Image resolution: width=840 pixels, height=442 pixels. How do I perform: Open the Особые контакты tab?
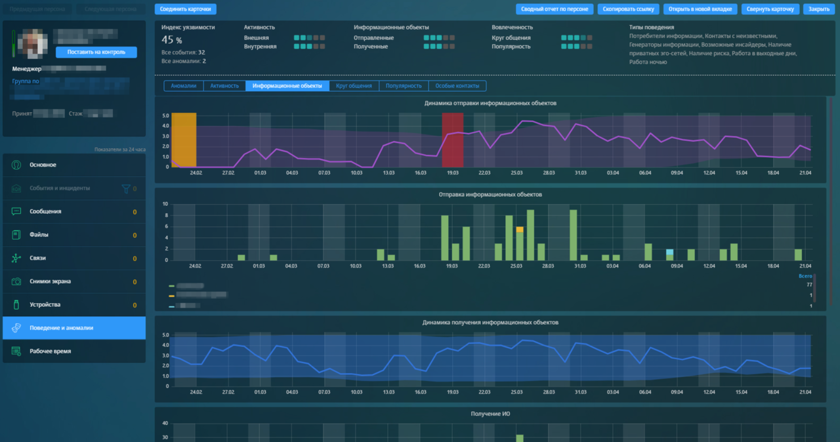[x=457, y=86]
